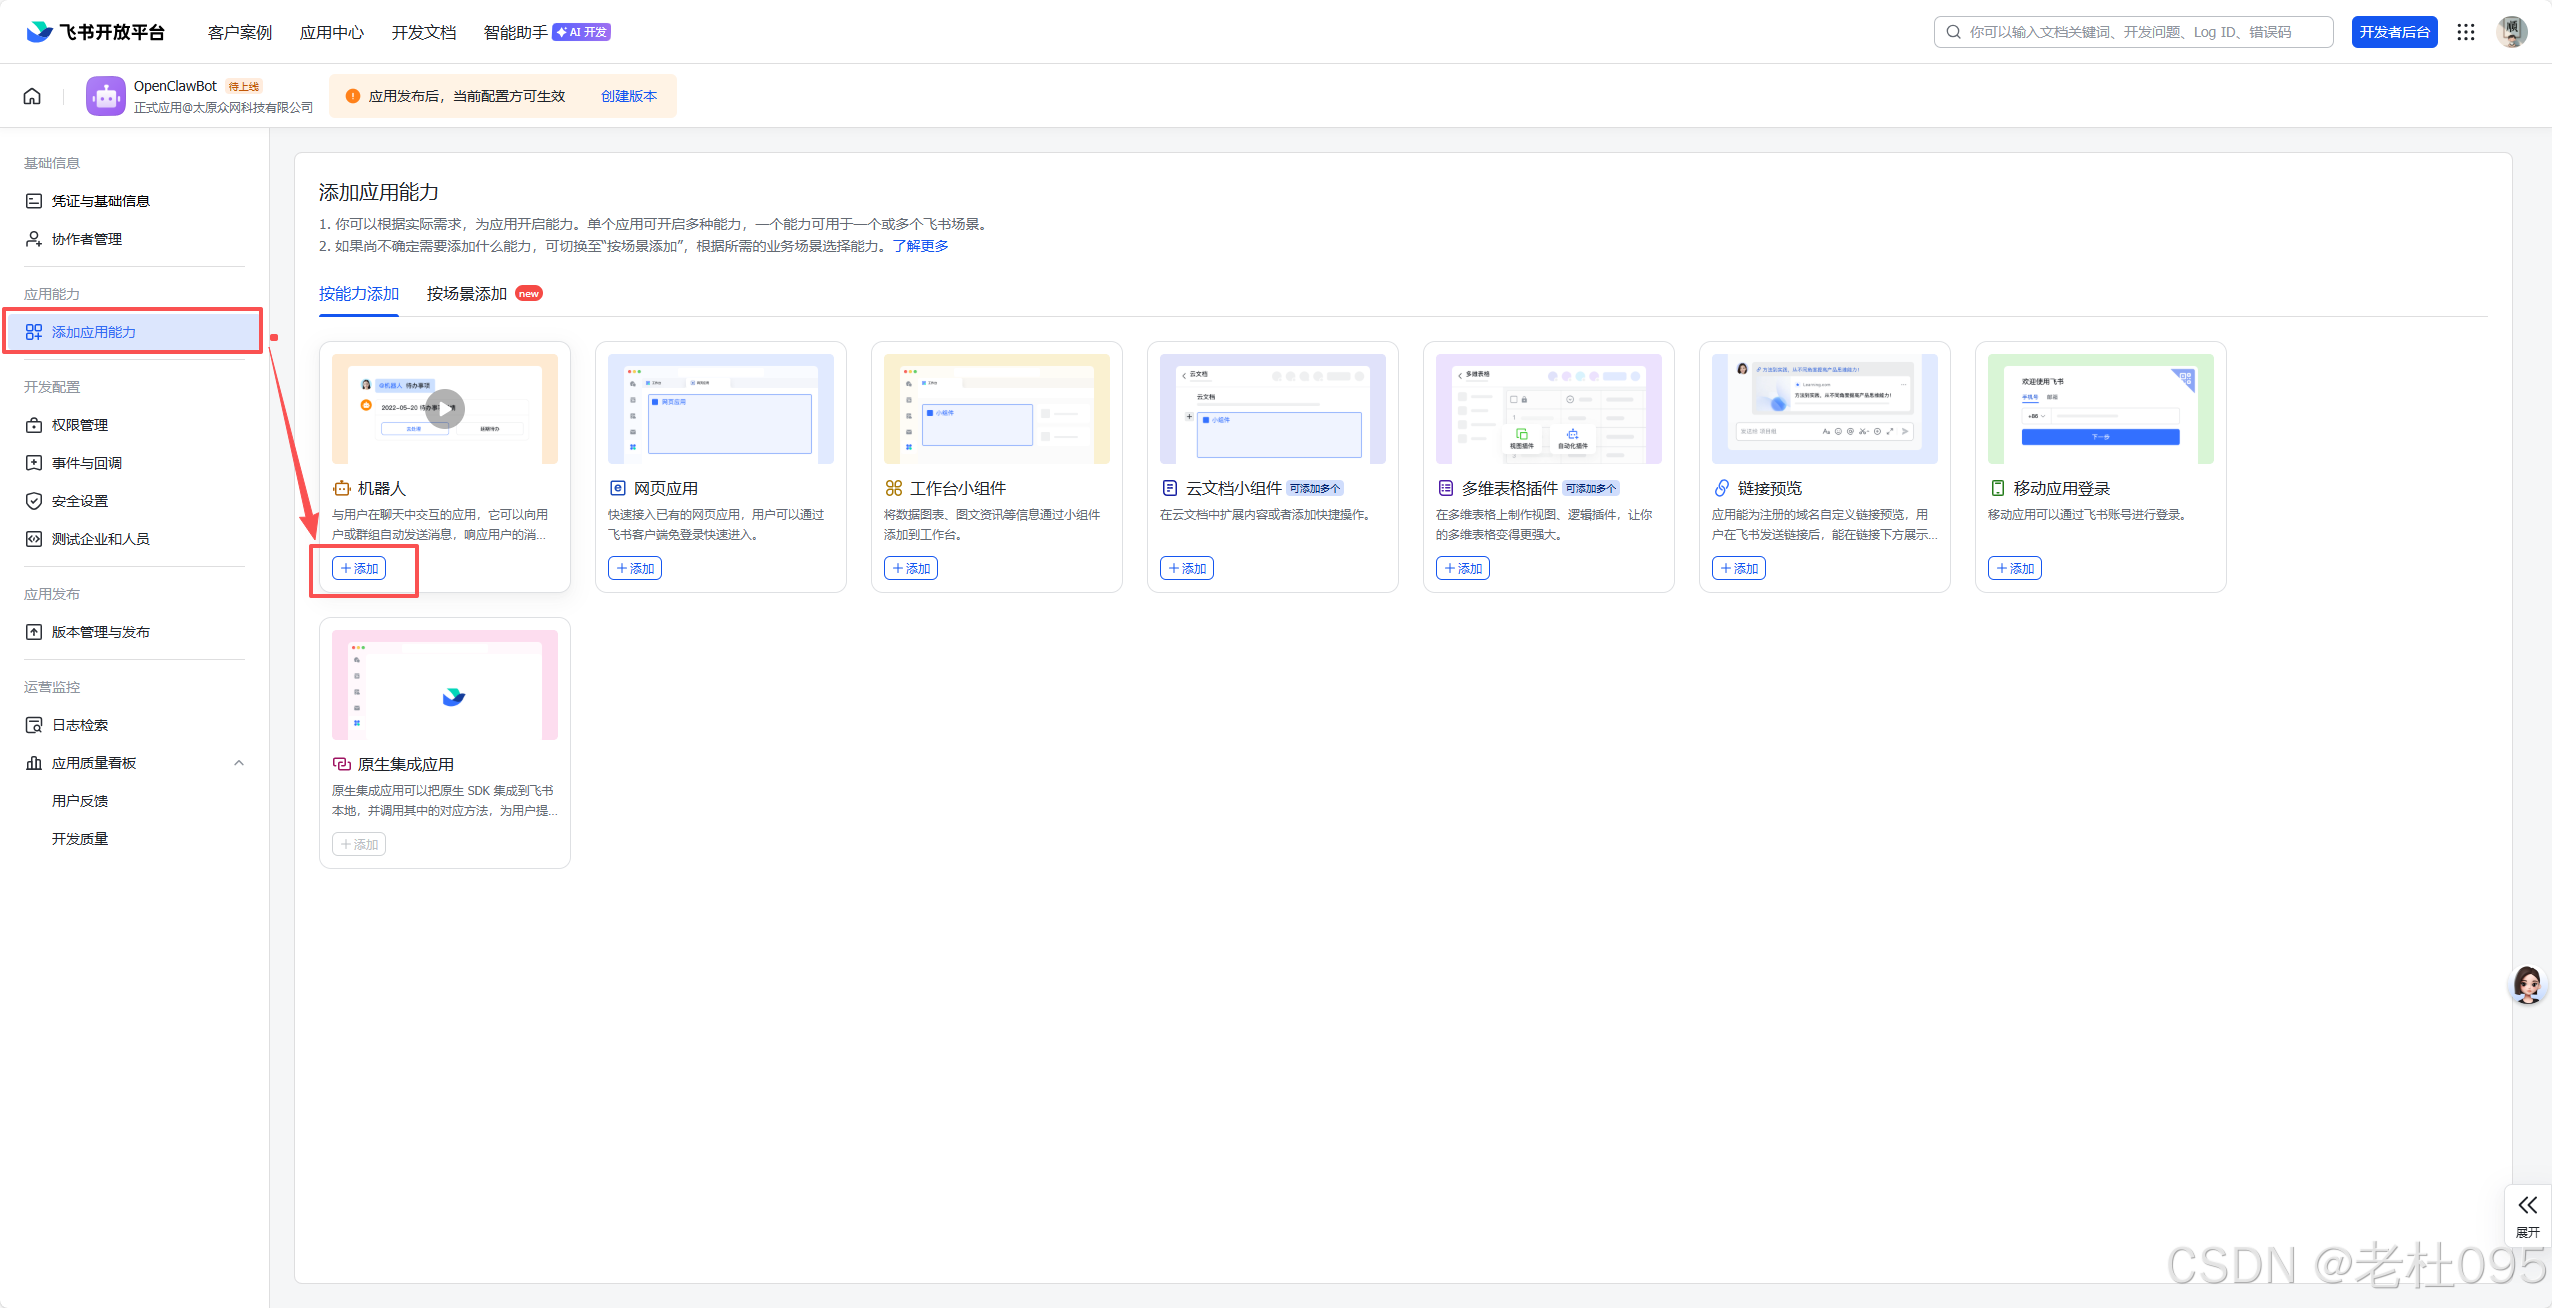Click the 开发者后台 button
2552x1308 pixels.
point(2394,32)
